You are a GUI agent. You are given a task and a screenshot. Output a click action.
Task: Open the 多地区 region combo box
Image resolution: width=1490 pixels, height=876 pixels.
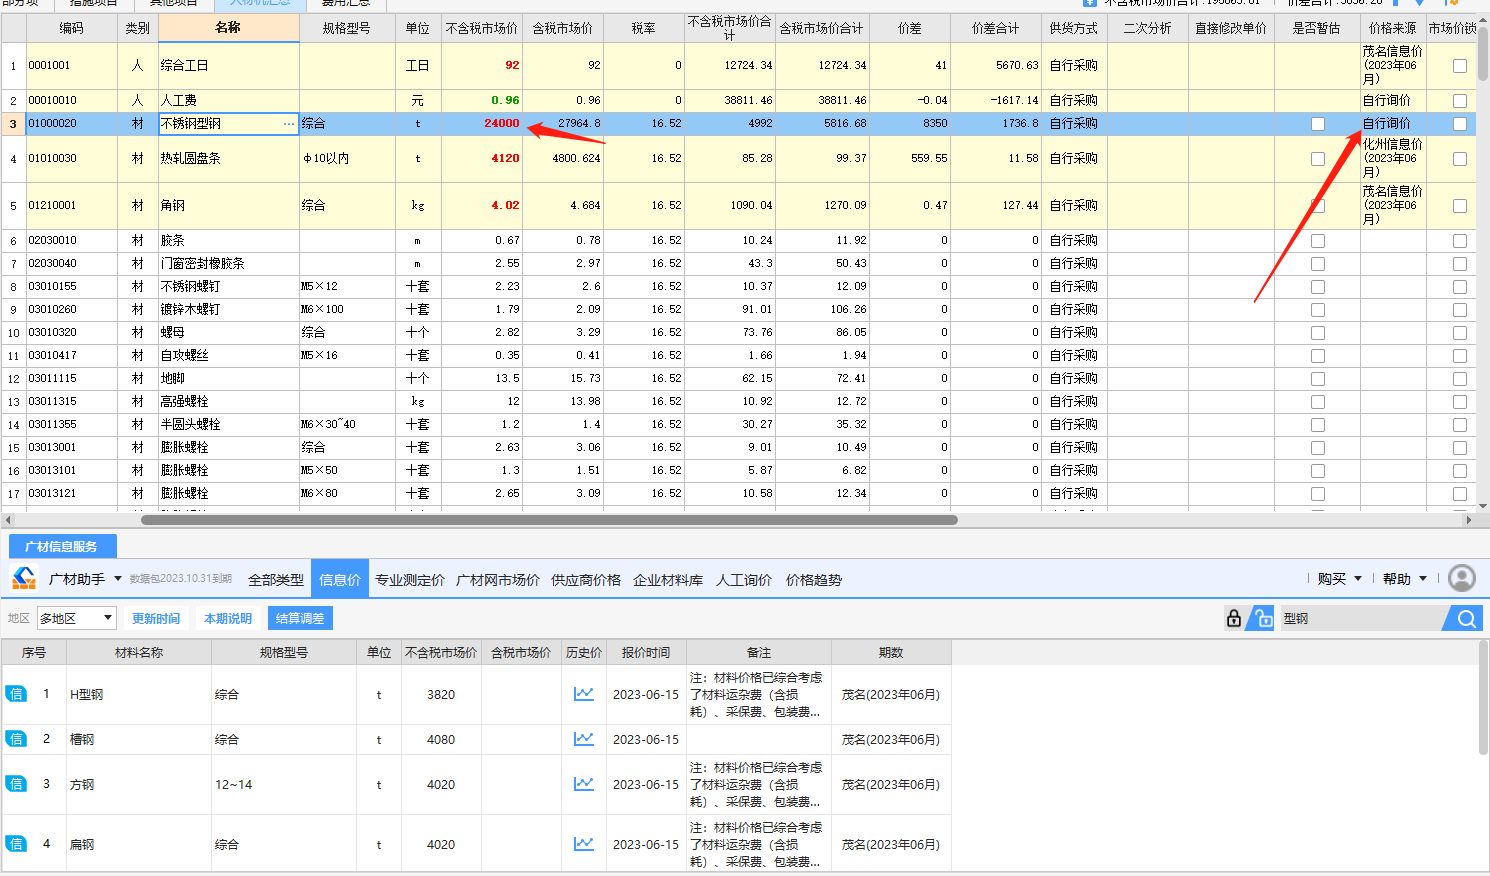pyautogui.click(x=77, y=618)
